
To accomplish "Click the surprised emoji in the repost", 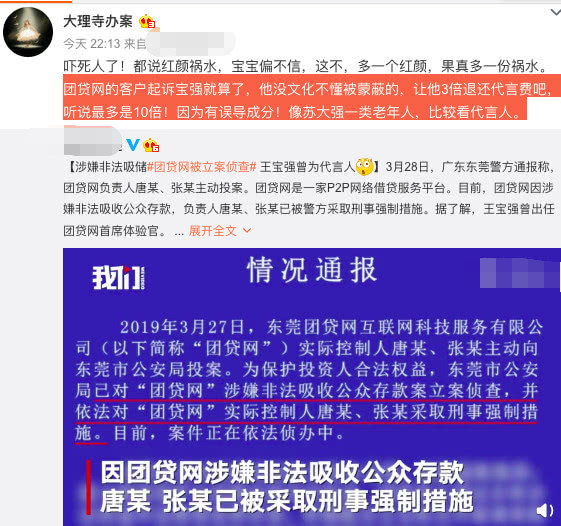I will [365, 167].
